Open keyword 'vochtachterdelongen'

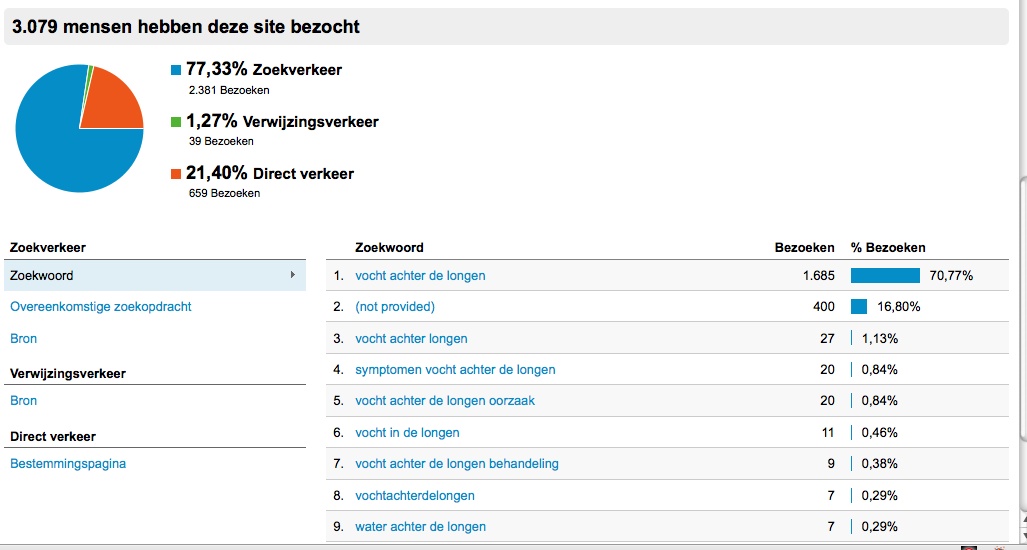415,496
